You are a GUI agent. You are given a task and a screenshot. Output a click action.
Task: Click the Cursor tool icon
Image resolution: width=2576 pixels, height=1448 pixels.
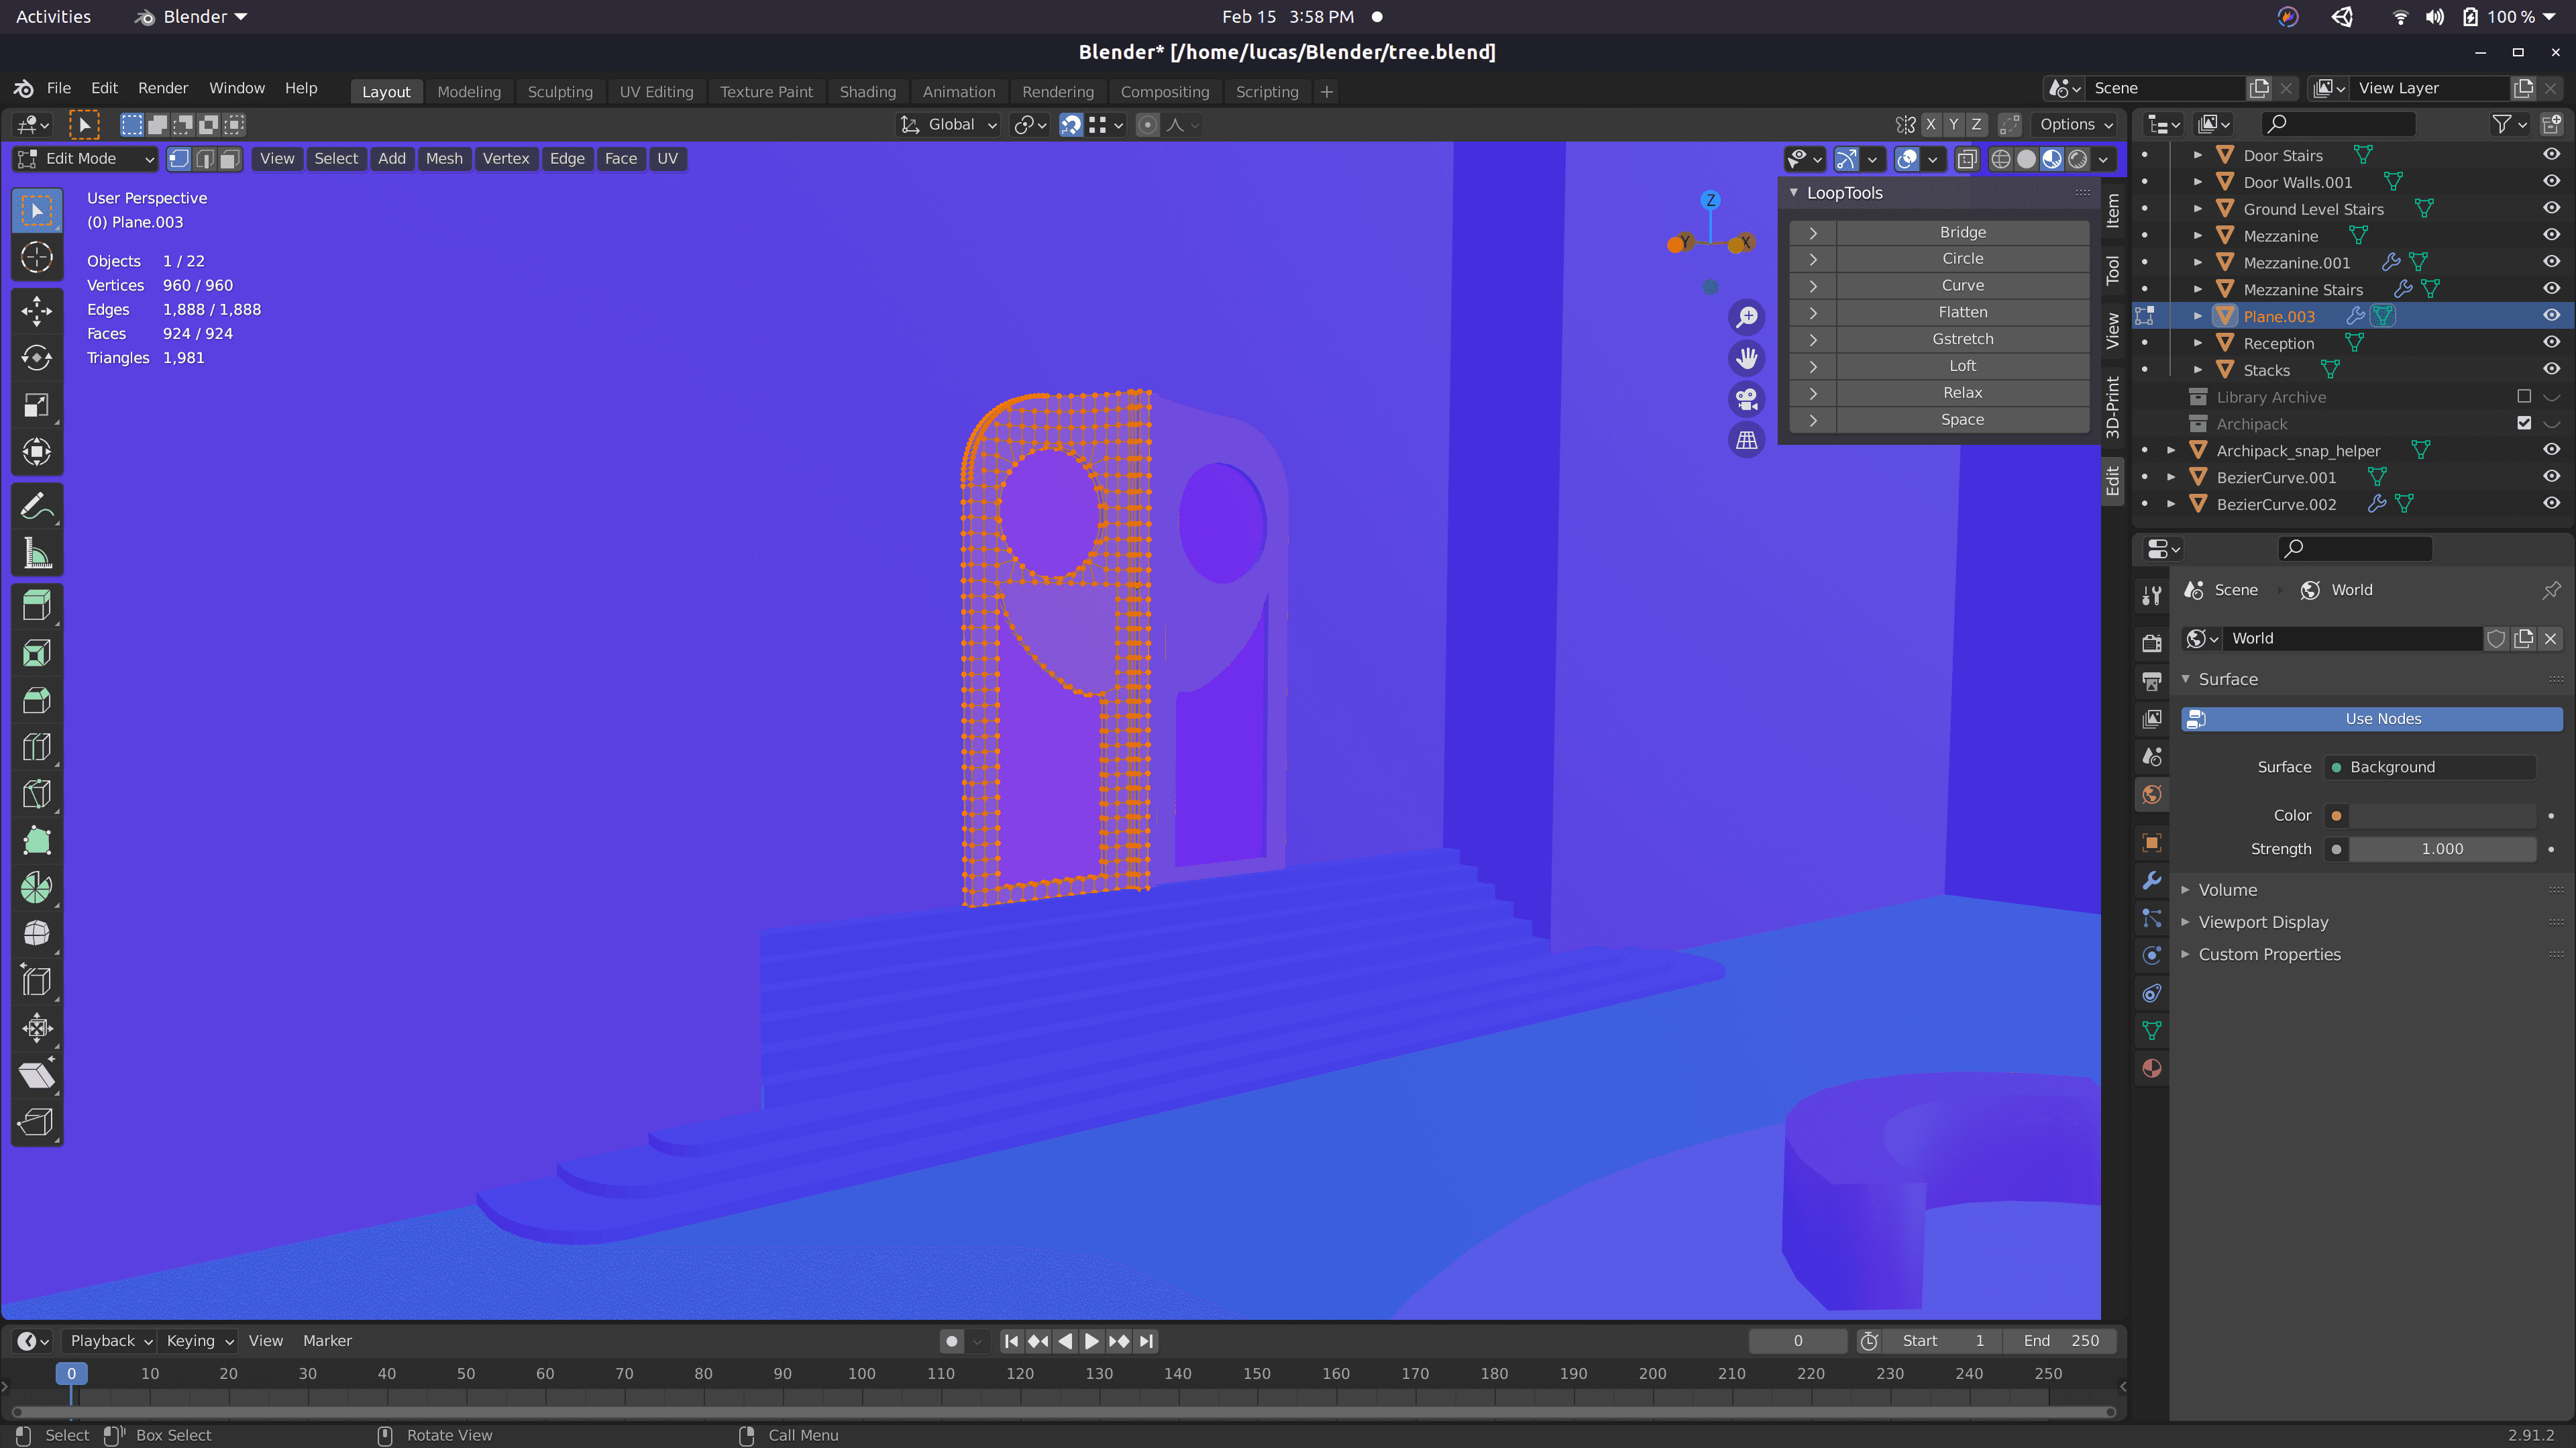37,258
